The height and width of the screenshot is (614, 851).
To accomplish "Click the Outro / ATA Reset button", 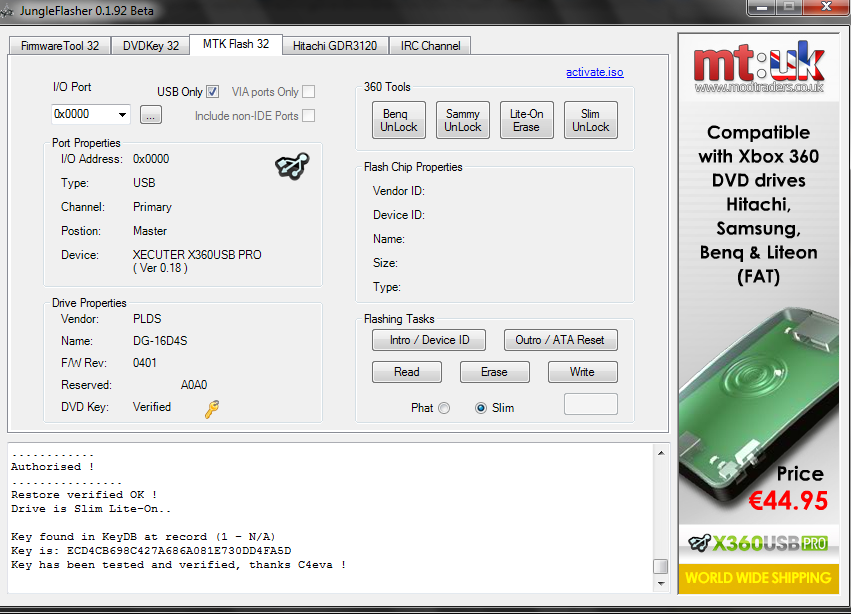I will [x=560, y=340].
